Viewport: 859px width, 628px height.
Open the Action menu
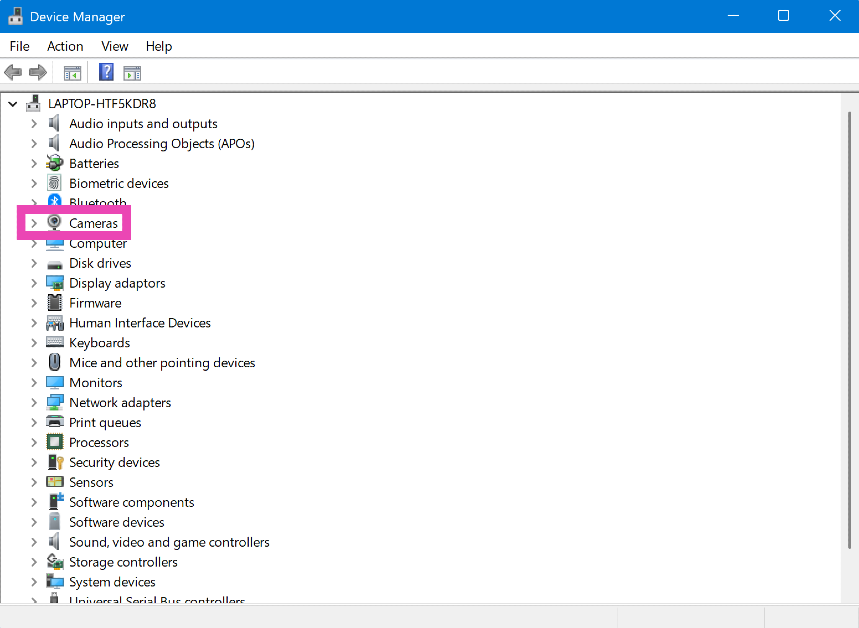pos(65,46)
